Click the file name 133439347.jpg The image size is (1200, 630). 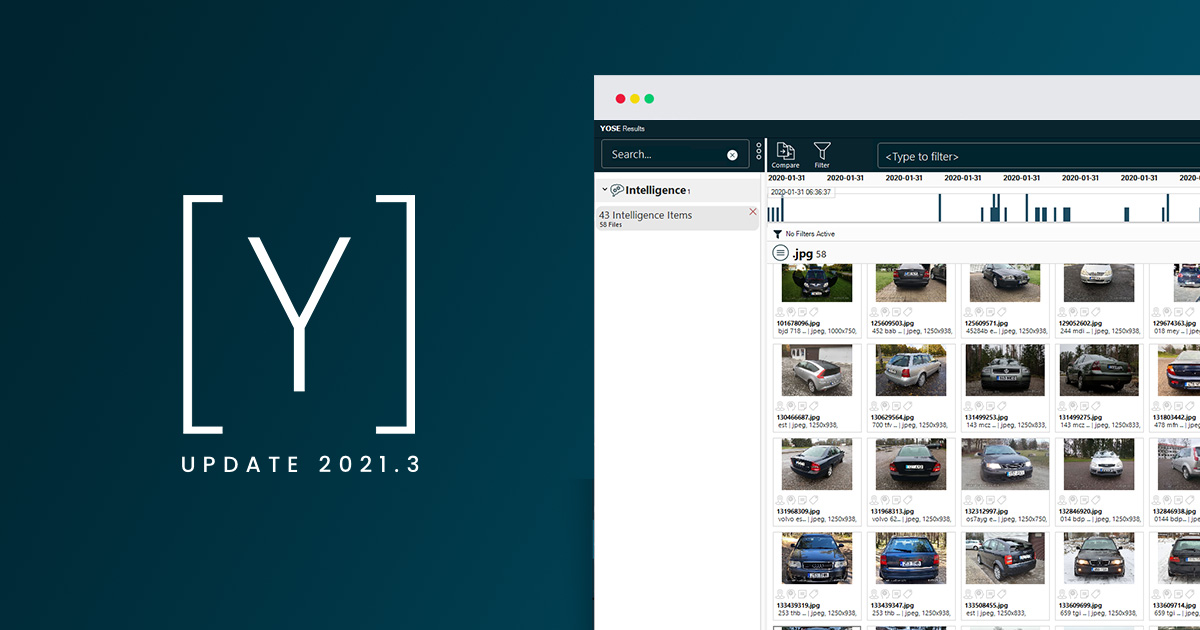point(892,605)
